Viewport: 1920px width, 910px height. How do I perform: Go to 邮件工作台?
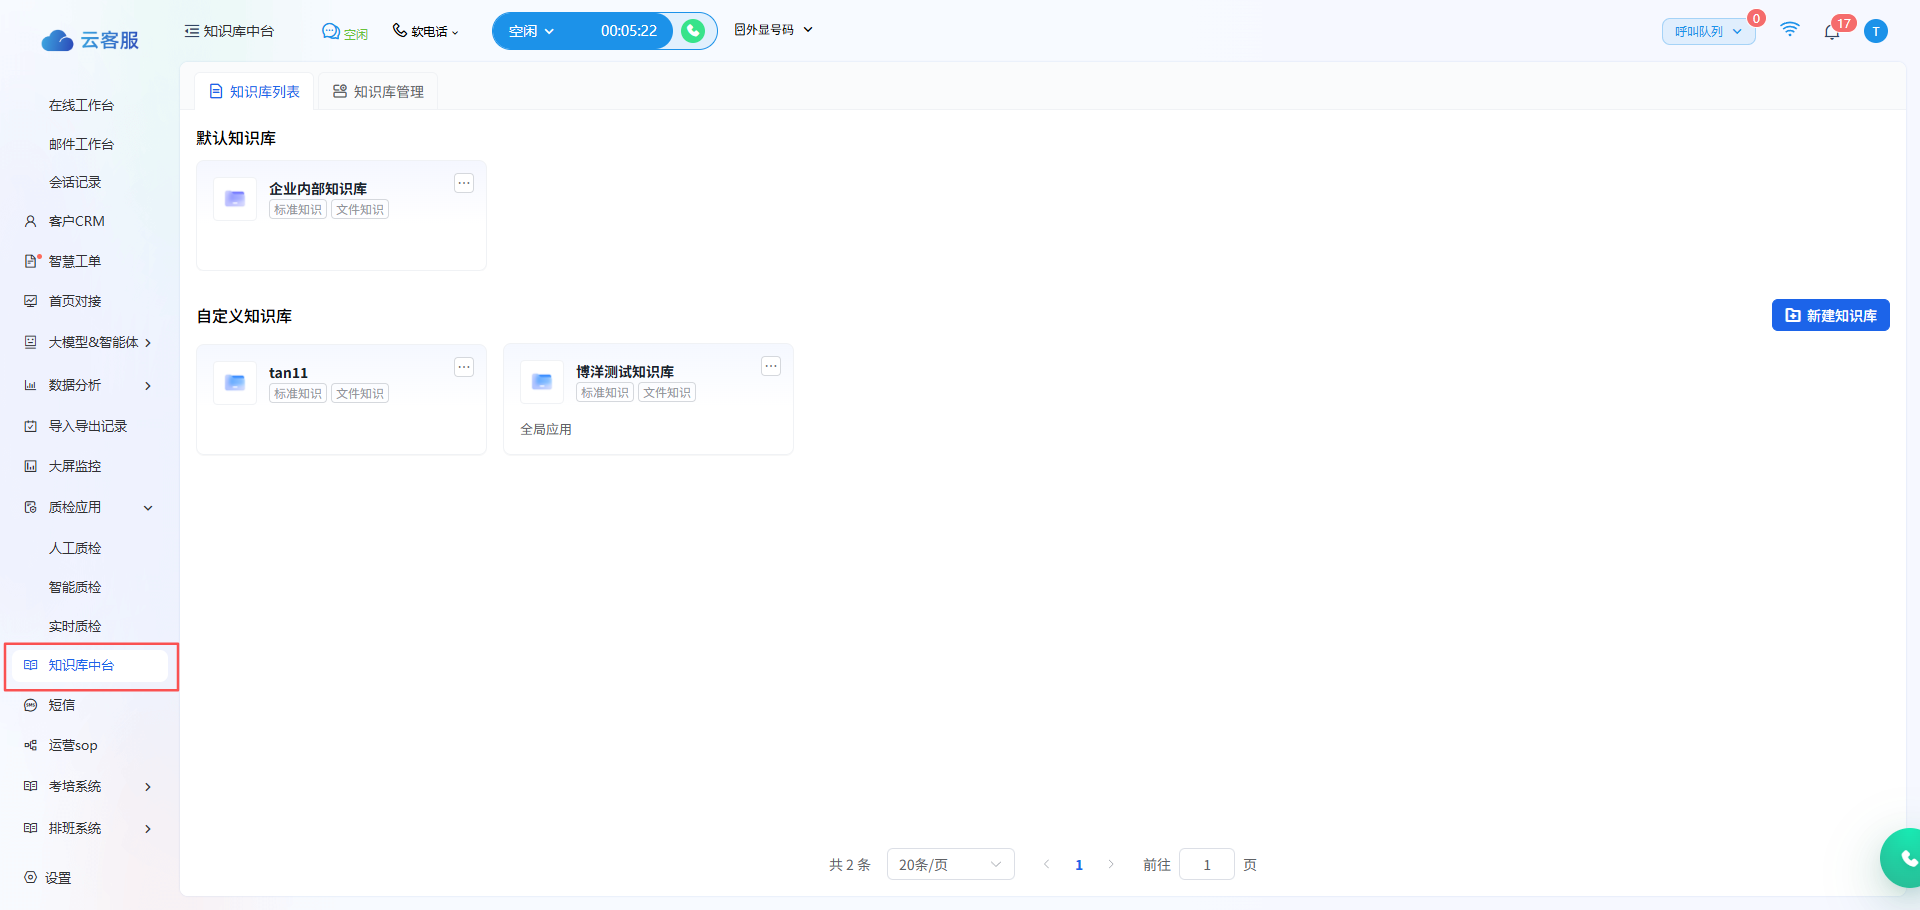(x=81, y=144)
